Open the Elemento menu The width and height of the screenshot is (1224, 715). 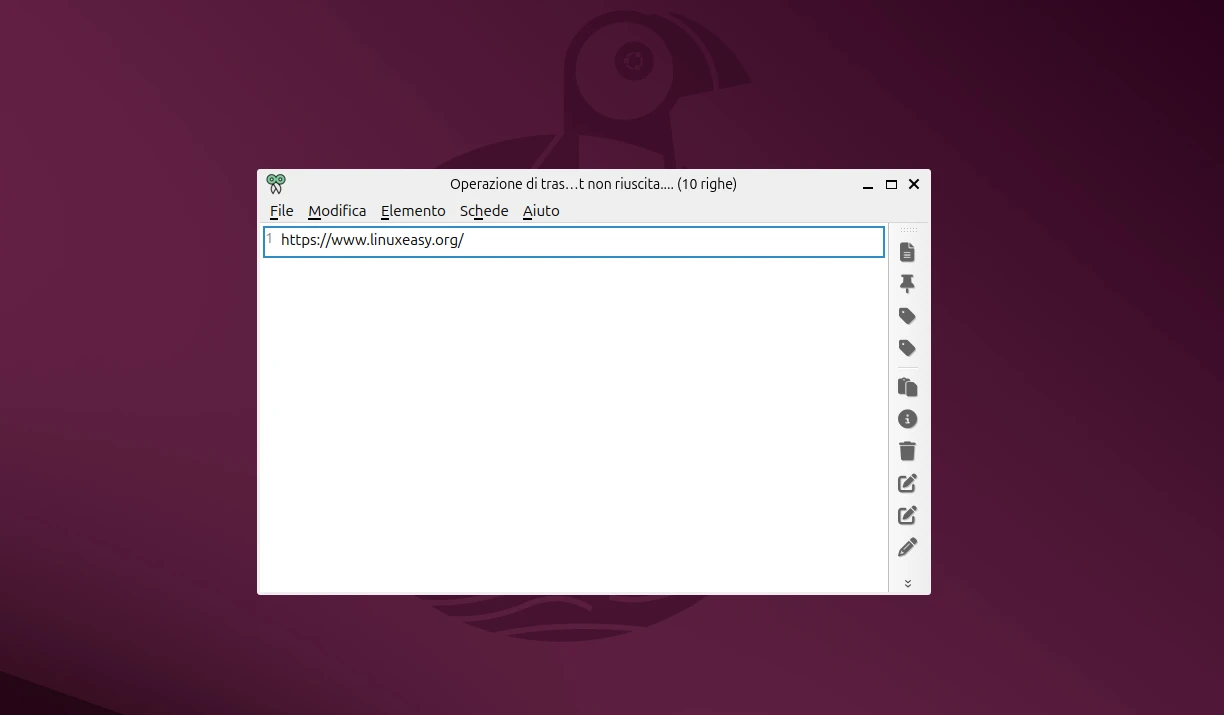point(413,211)
